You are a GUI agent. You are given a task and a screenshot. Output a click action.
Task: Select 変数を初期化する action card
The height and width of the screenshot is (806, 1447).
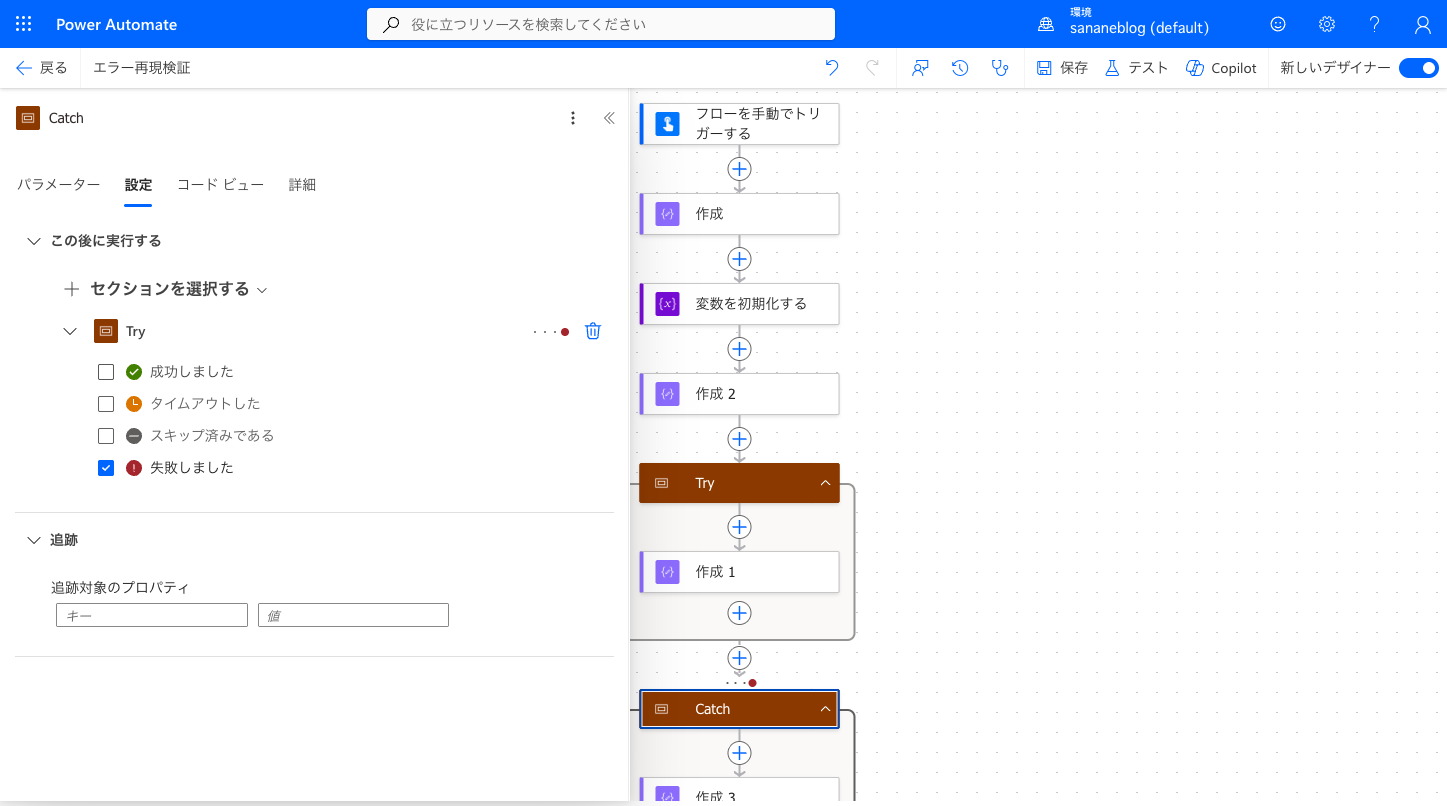click(739, 304)
